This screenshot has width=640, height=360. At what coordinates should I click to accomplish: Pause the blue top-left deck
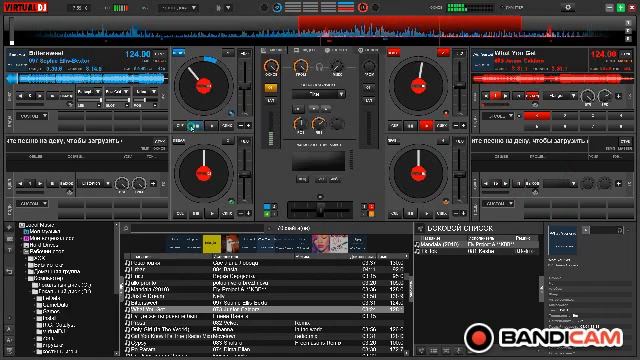coord(196,126)
